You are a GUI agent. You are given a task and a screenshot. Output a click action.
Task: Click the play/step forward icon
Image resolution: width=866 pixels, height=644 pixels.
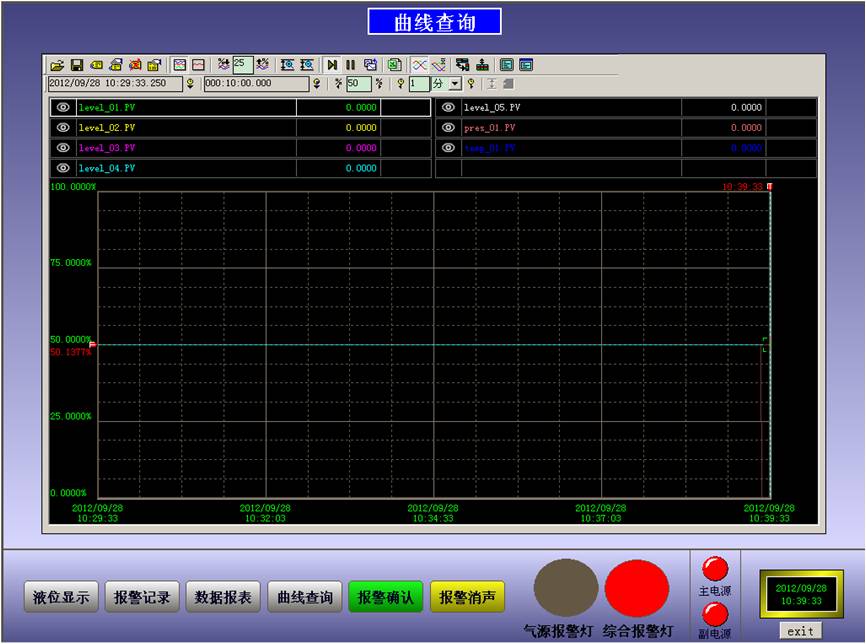332,65
